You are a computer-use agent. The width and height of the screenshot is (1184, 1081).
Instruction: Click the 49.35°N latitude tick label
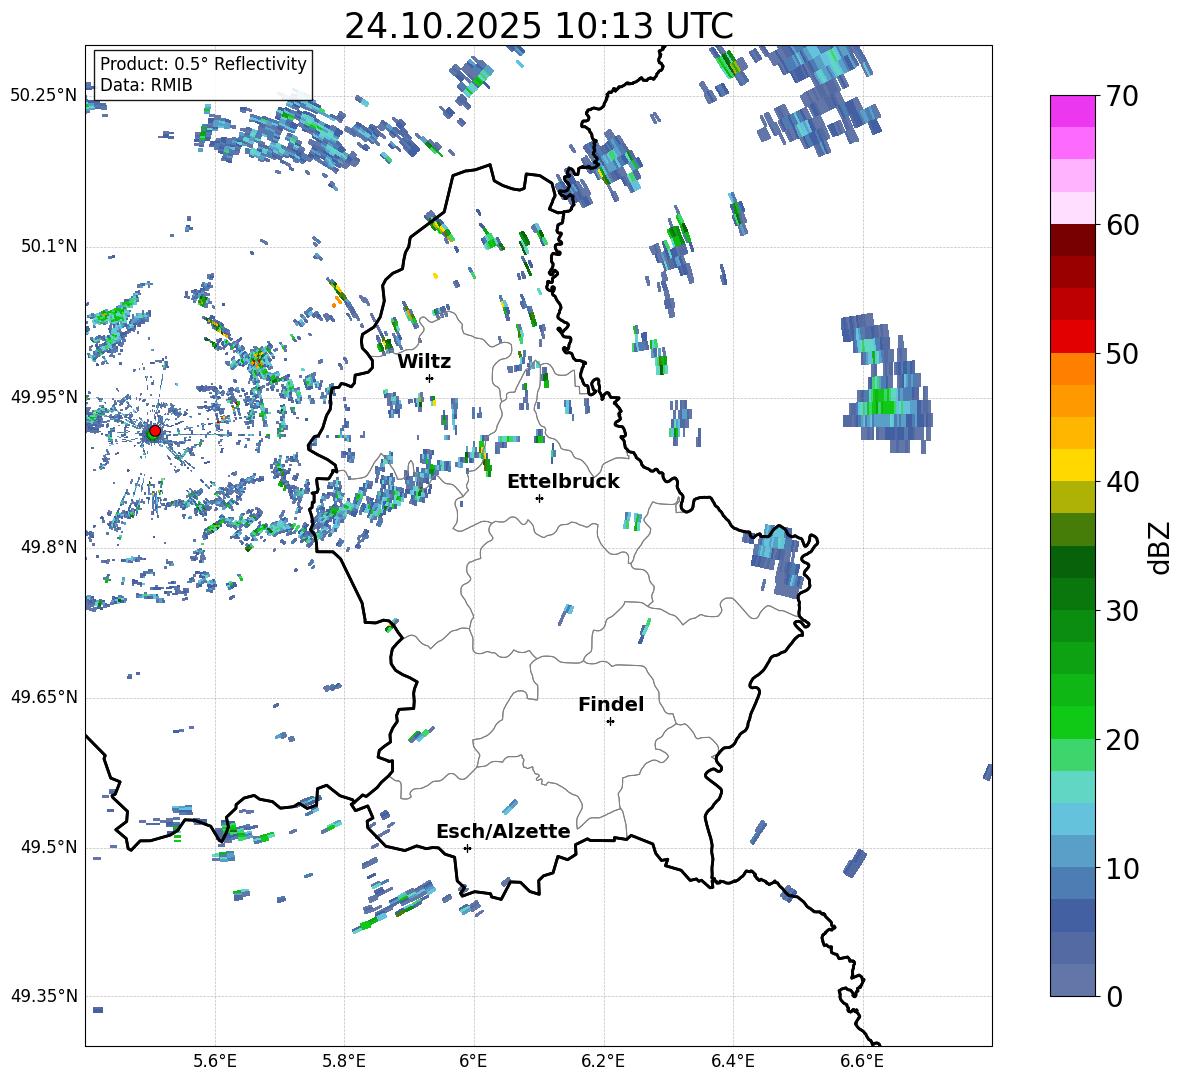click(x=44, y=996)
